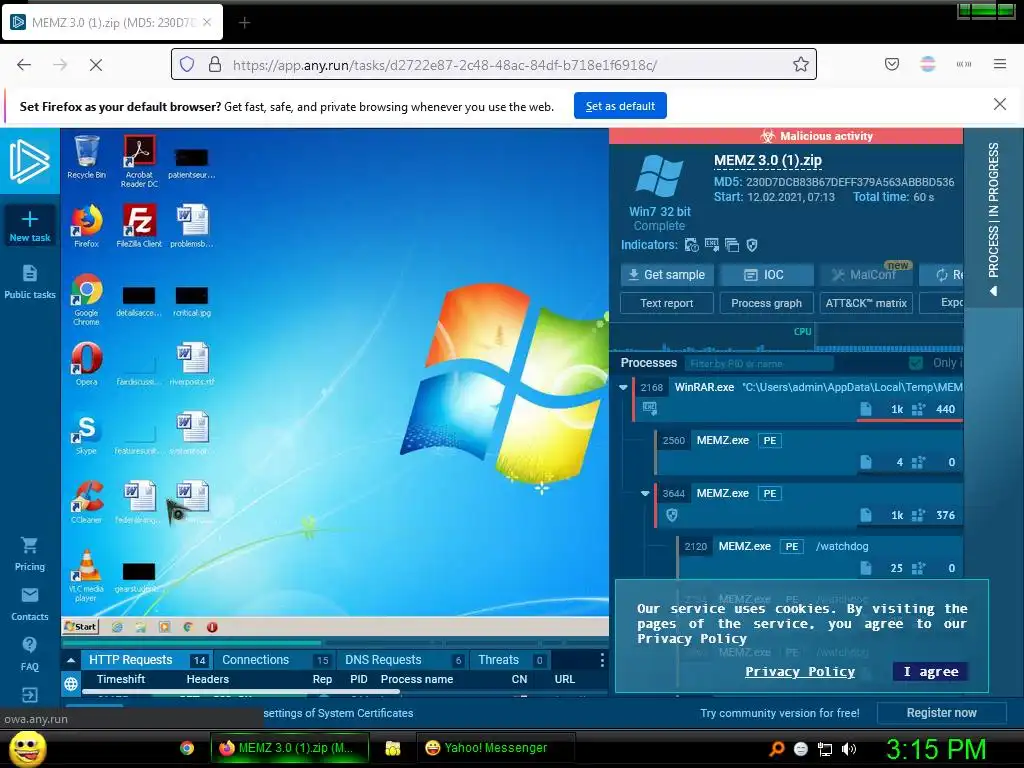Toggle the 'Only i...' checkbox in Processes
This screenshot has height=768, width=1024.
pos(916,363)
